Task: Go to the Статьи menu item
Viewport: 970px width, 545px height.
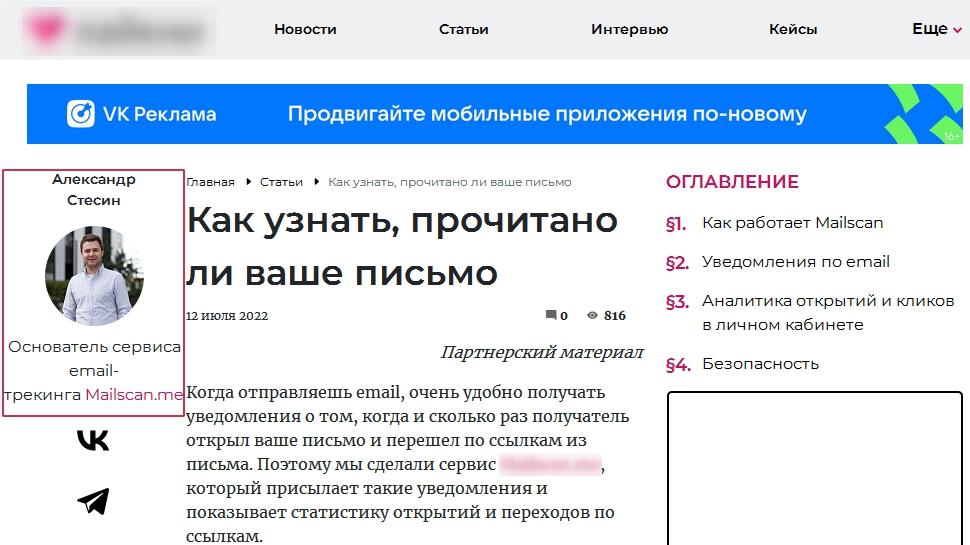Action: tap(463, 29)
